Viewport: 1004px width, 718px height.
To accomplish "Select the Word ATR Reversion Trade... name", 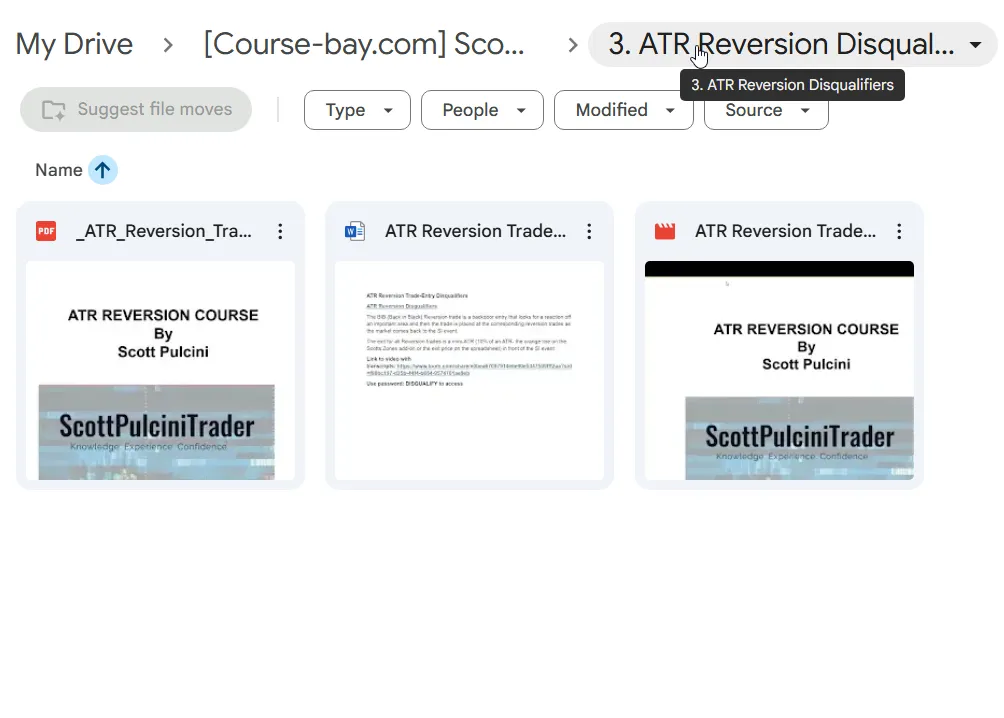I will [475, 231].
